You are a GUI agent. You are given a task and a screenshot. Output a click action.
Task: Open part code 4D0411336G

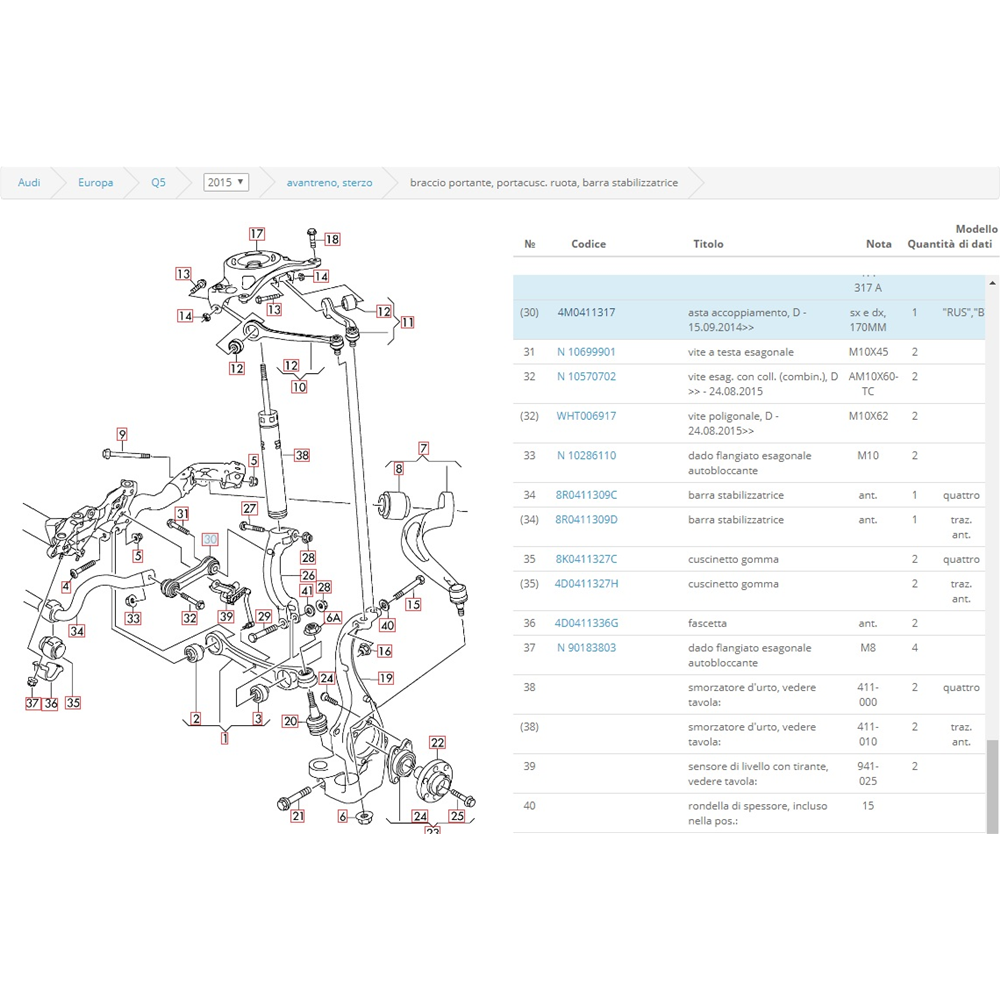point(586,623)
